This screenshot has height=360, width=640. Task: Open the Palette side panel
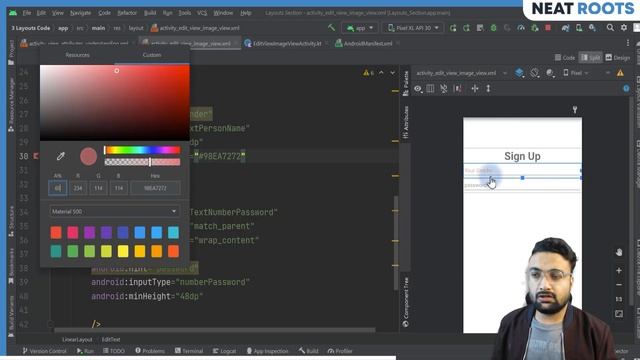pos(405,83)
